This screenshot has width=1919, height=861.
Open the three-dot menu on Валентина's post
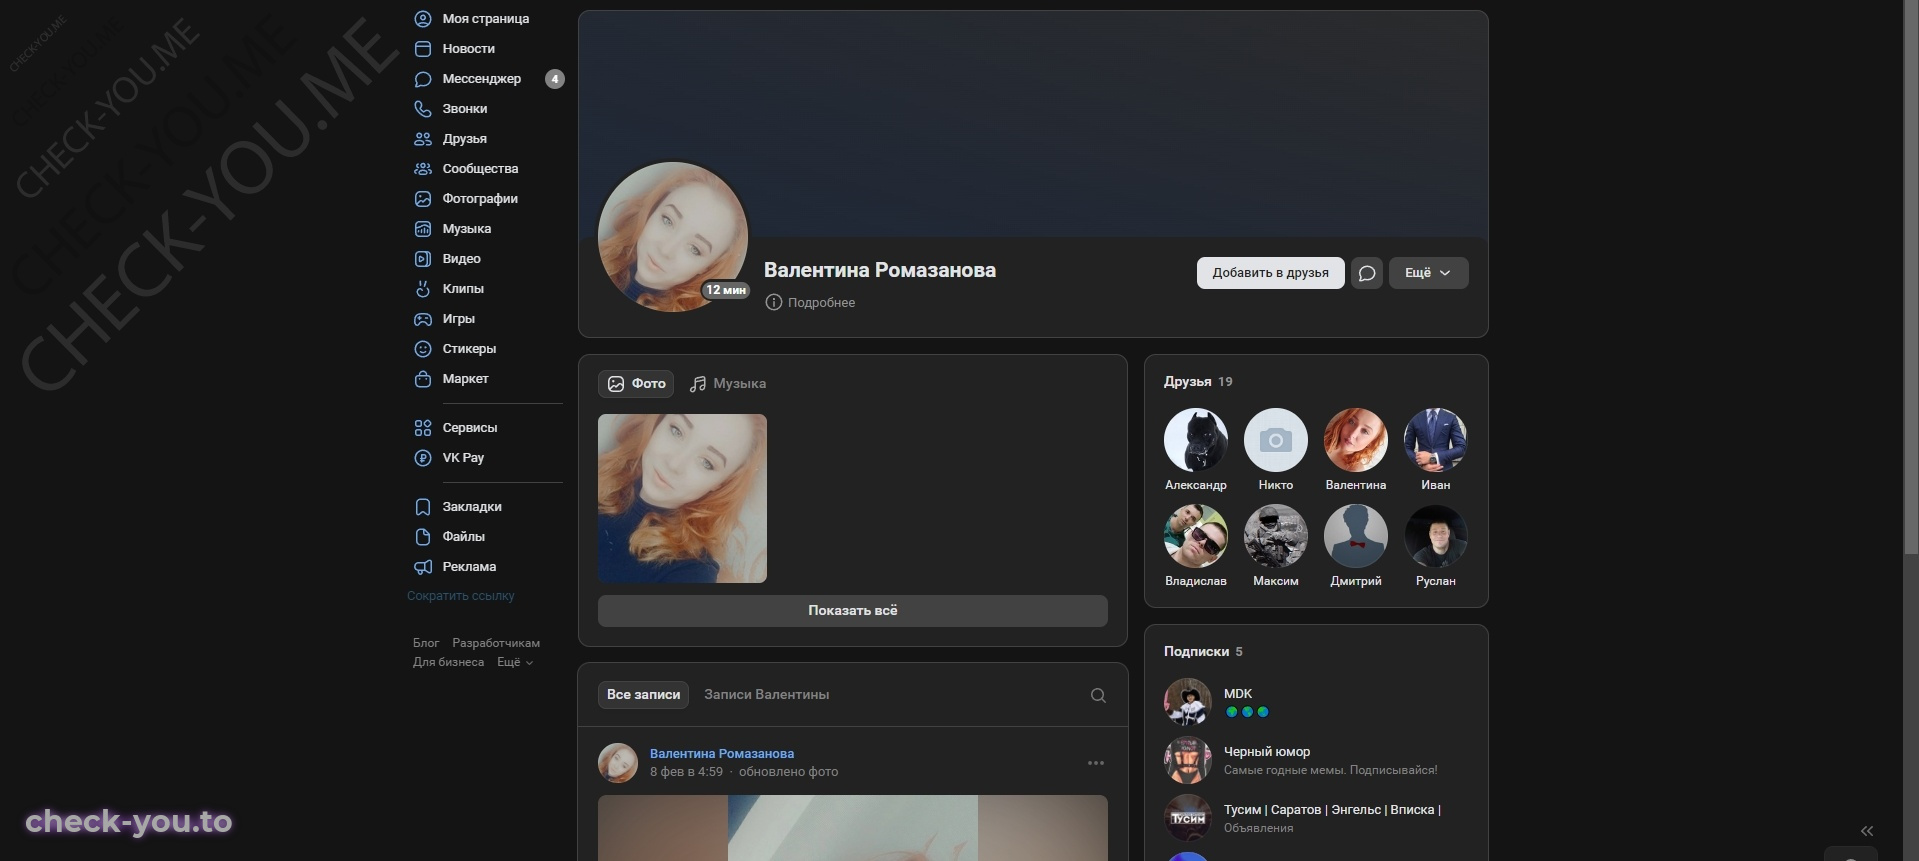1096,763
